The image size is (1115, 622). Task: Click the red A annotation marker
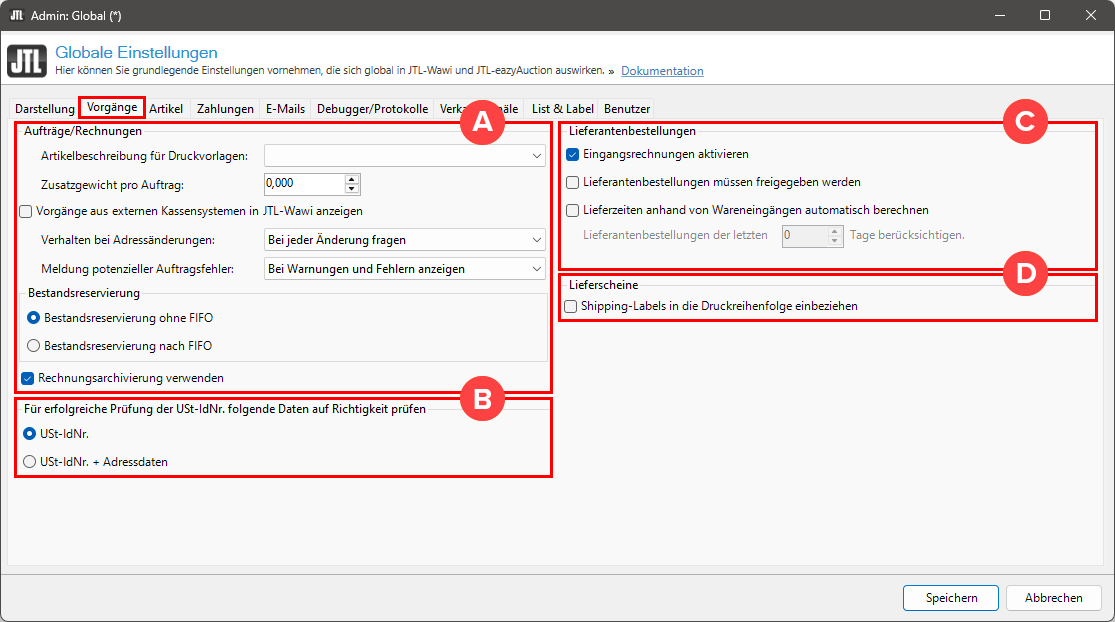[481, 122]
